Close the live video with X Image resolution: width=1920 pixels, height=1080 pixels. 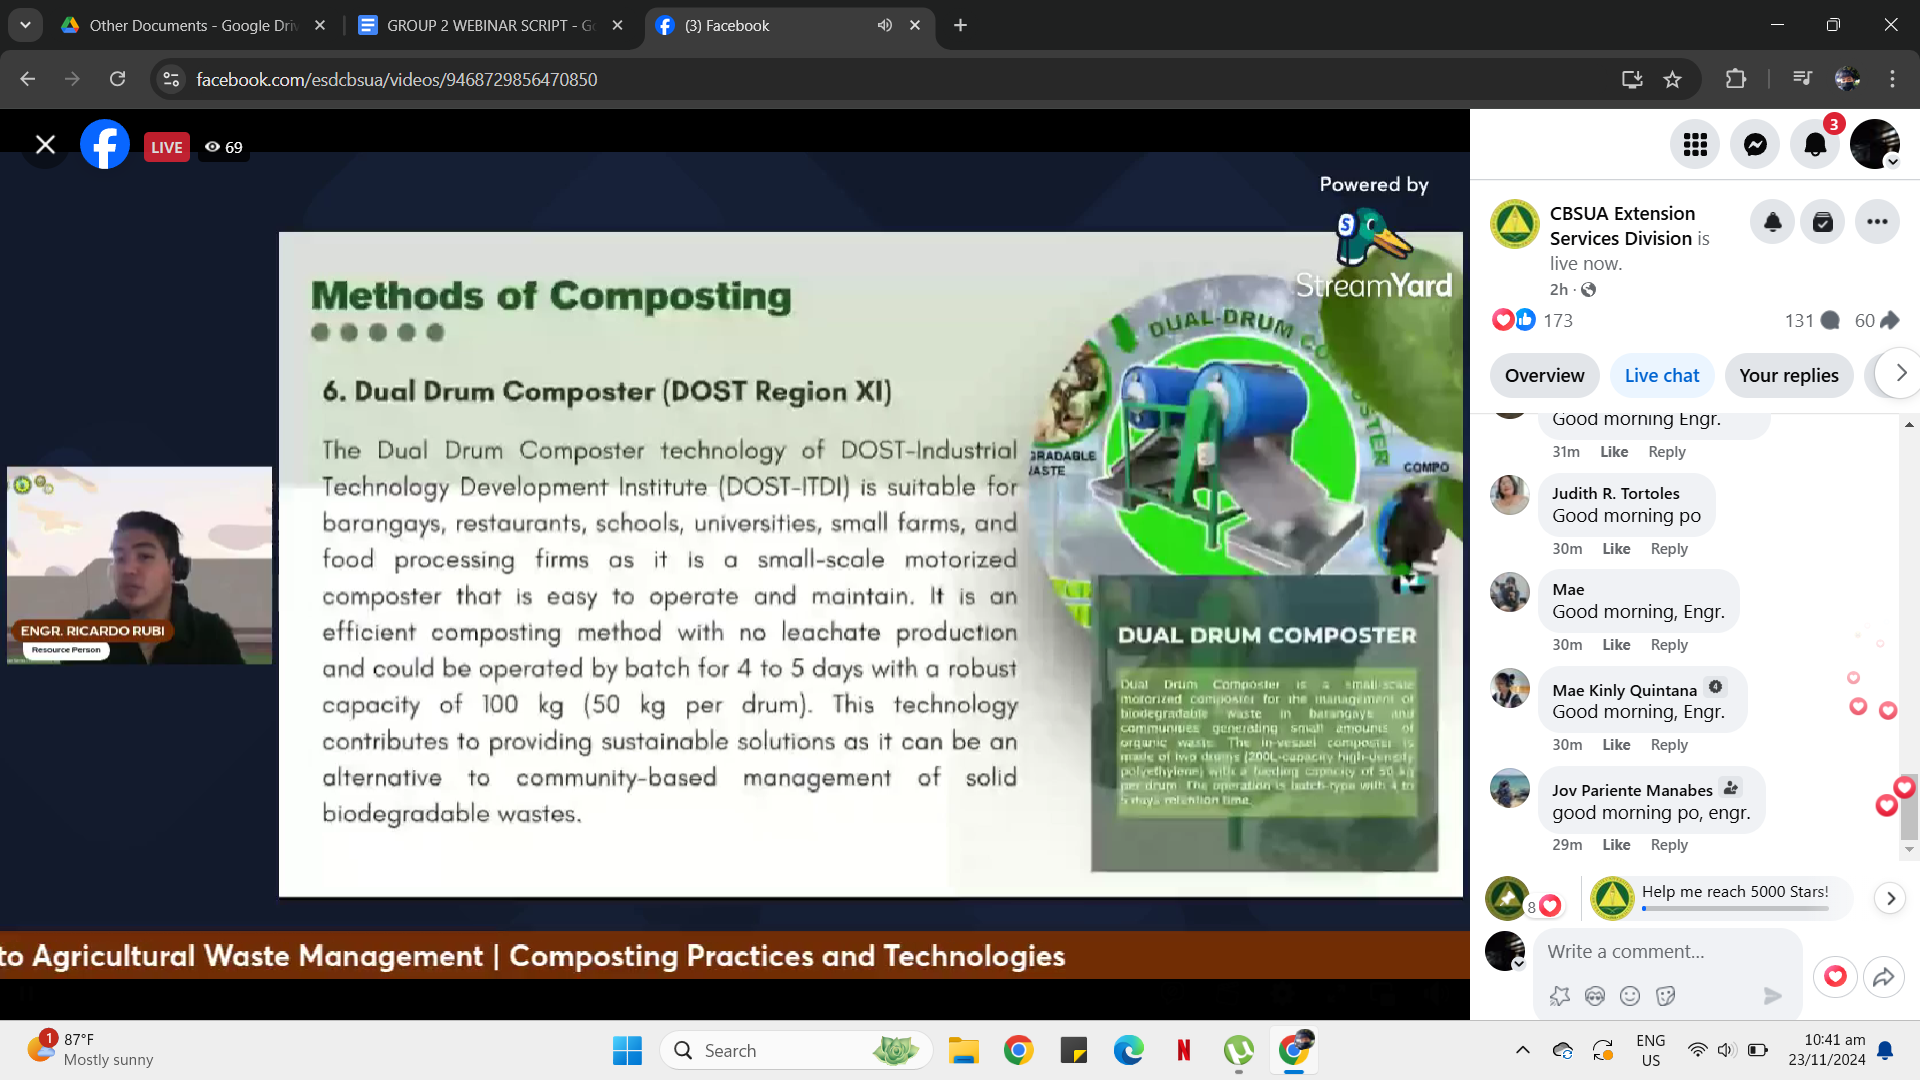click(x=45, y=145)
